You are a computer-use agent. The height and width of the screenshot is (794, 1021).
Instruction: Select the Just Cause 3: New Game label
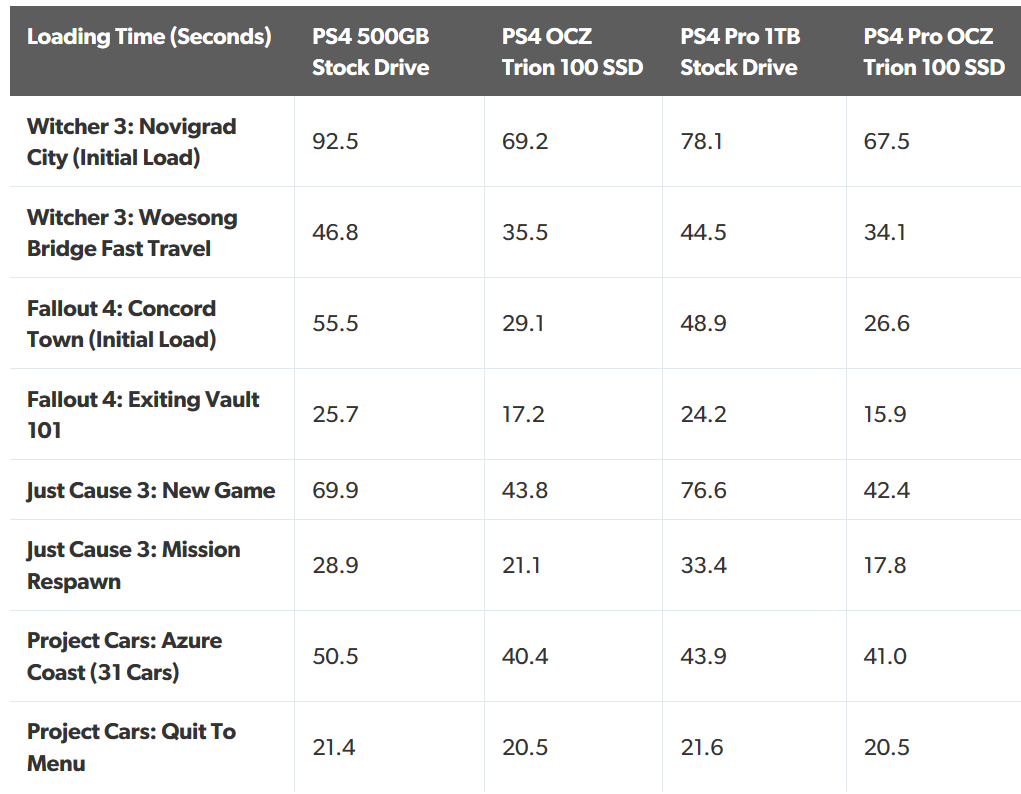151,490
